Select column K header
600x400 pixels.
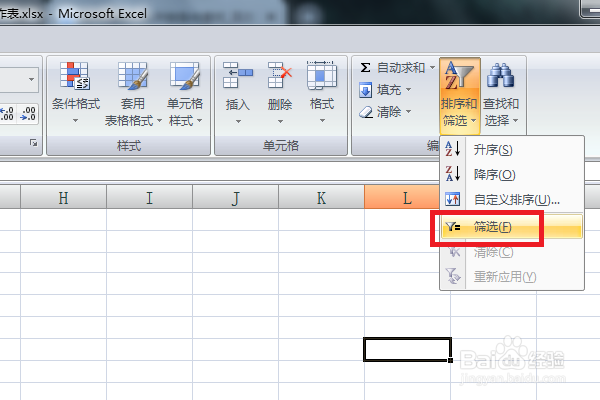click(321, 198)
